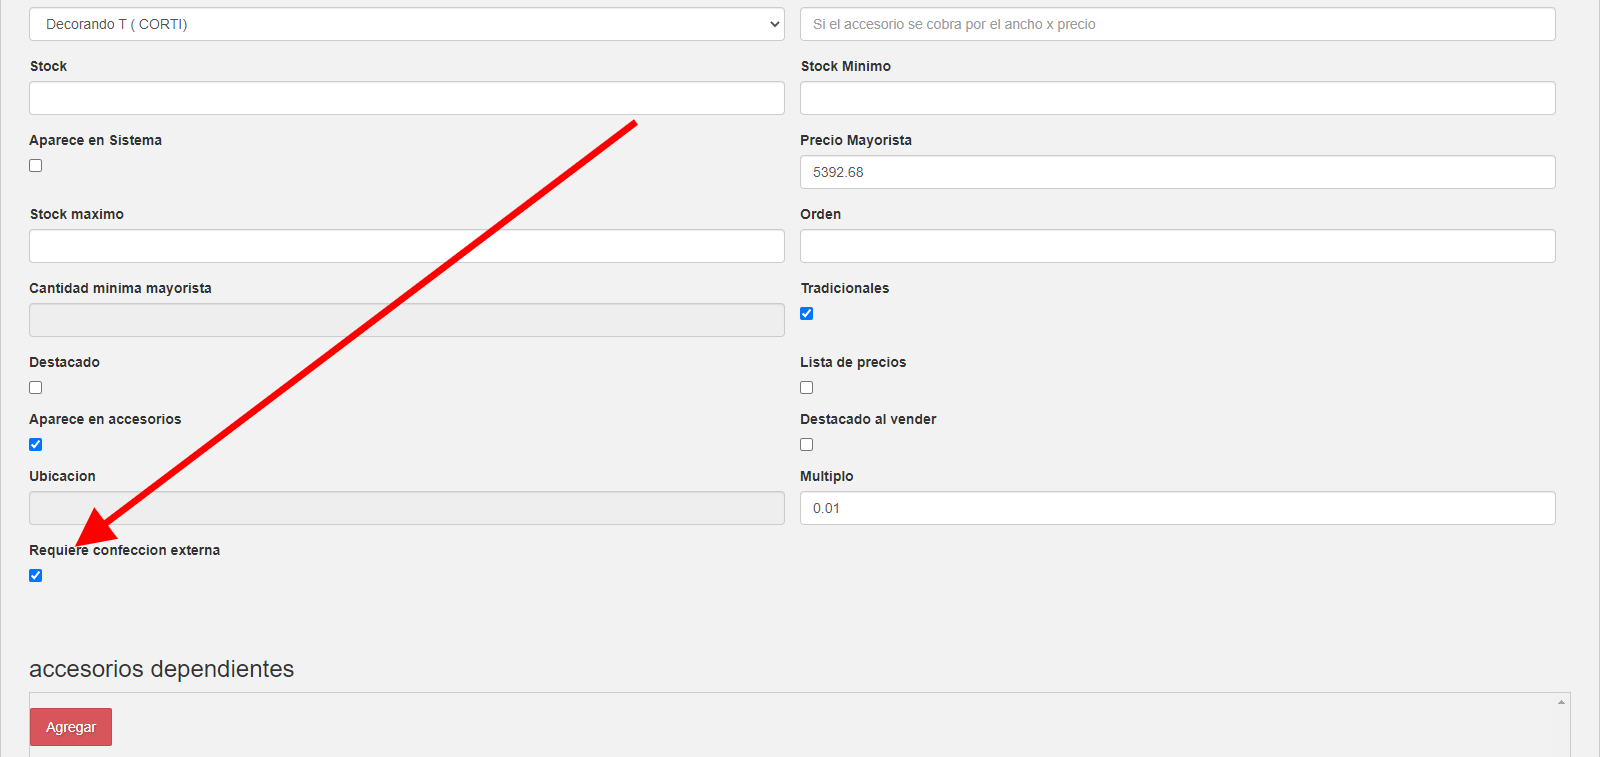Uncheck Aparece en accesorios checkbox
The width and height of the screenshot is (1600, 757).
pos(36,445)
